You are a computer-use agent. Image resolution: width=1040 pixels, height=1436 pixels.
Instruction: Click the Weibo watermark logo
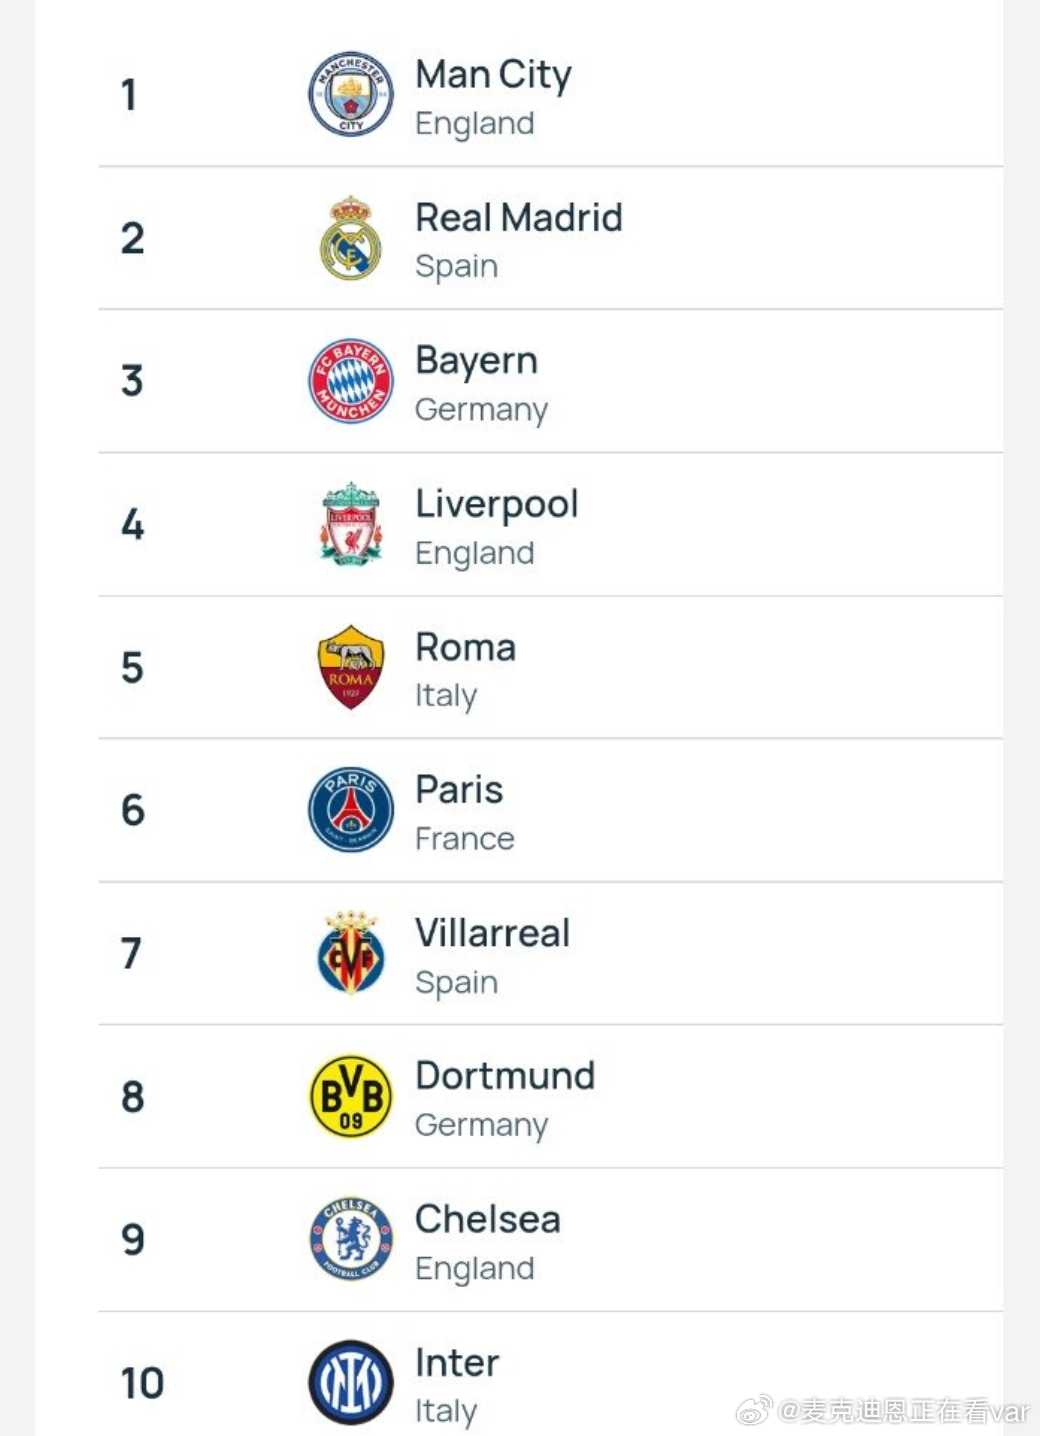coord(754,1411)
